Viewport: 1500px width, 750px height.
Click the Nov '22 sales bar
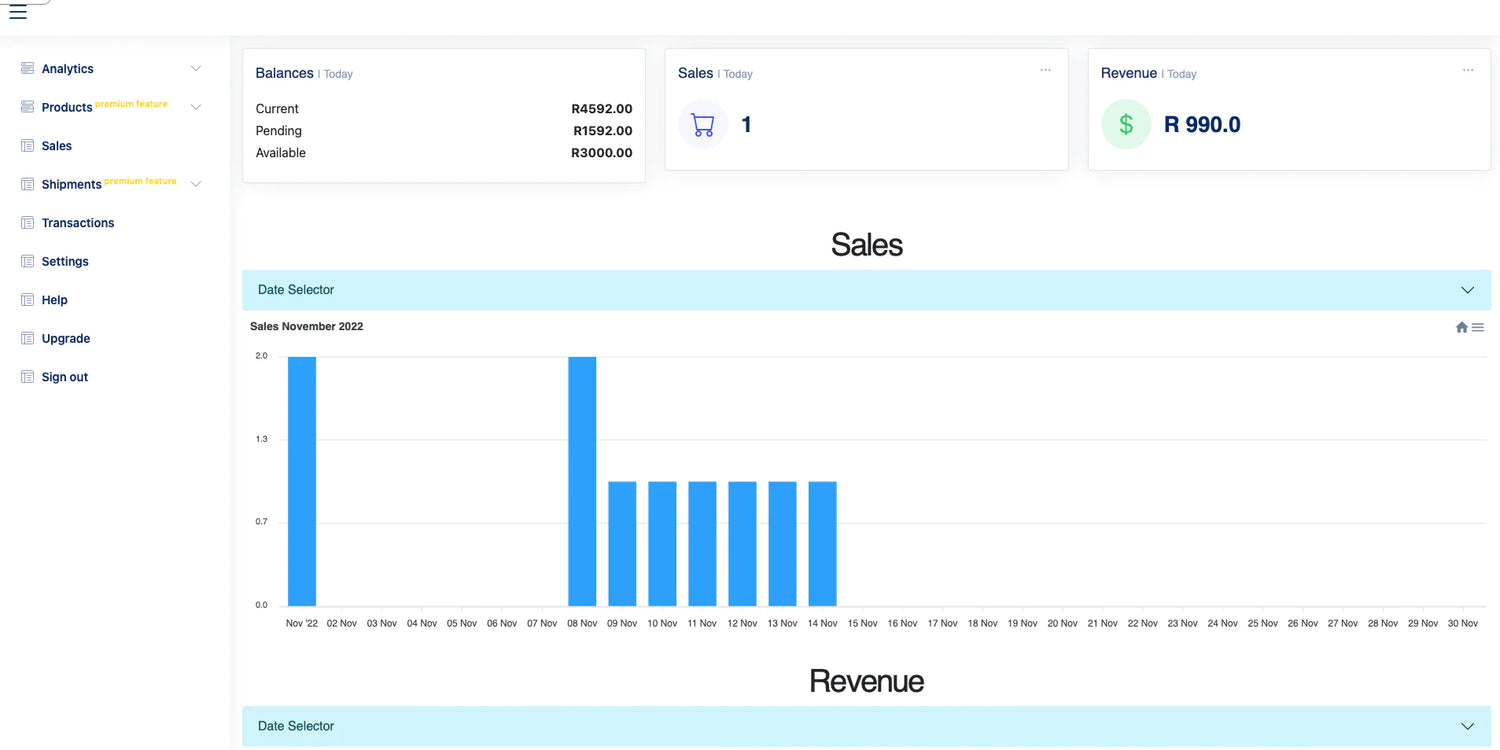(302, 481)
